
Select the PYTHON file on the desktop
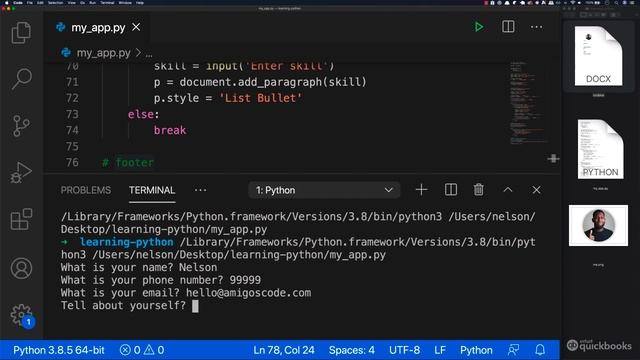coord(600,149)
